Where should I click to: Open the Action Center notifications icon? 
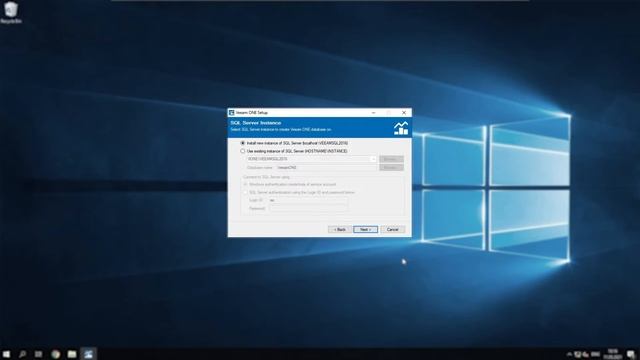click(x=631, y=354)
